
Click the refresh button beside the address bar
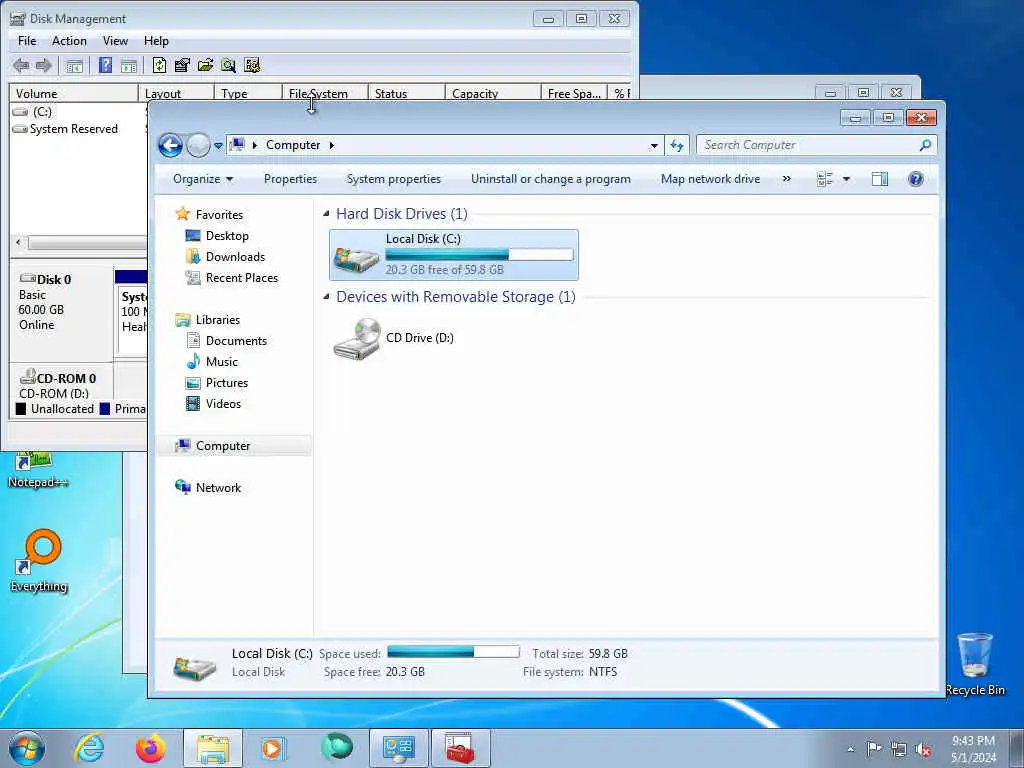coord(677,145)
